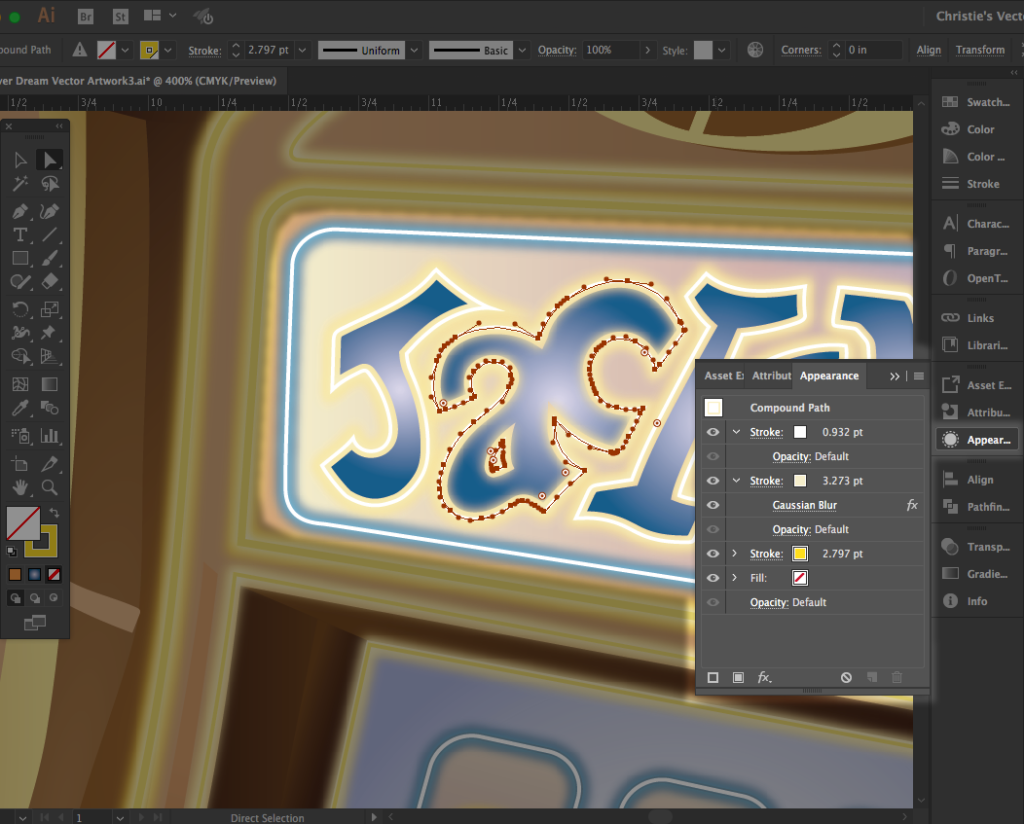Open the Pathfinder panel icon

click(x=950, y=507)
